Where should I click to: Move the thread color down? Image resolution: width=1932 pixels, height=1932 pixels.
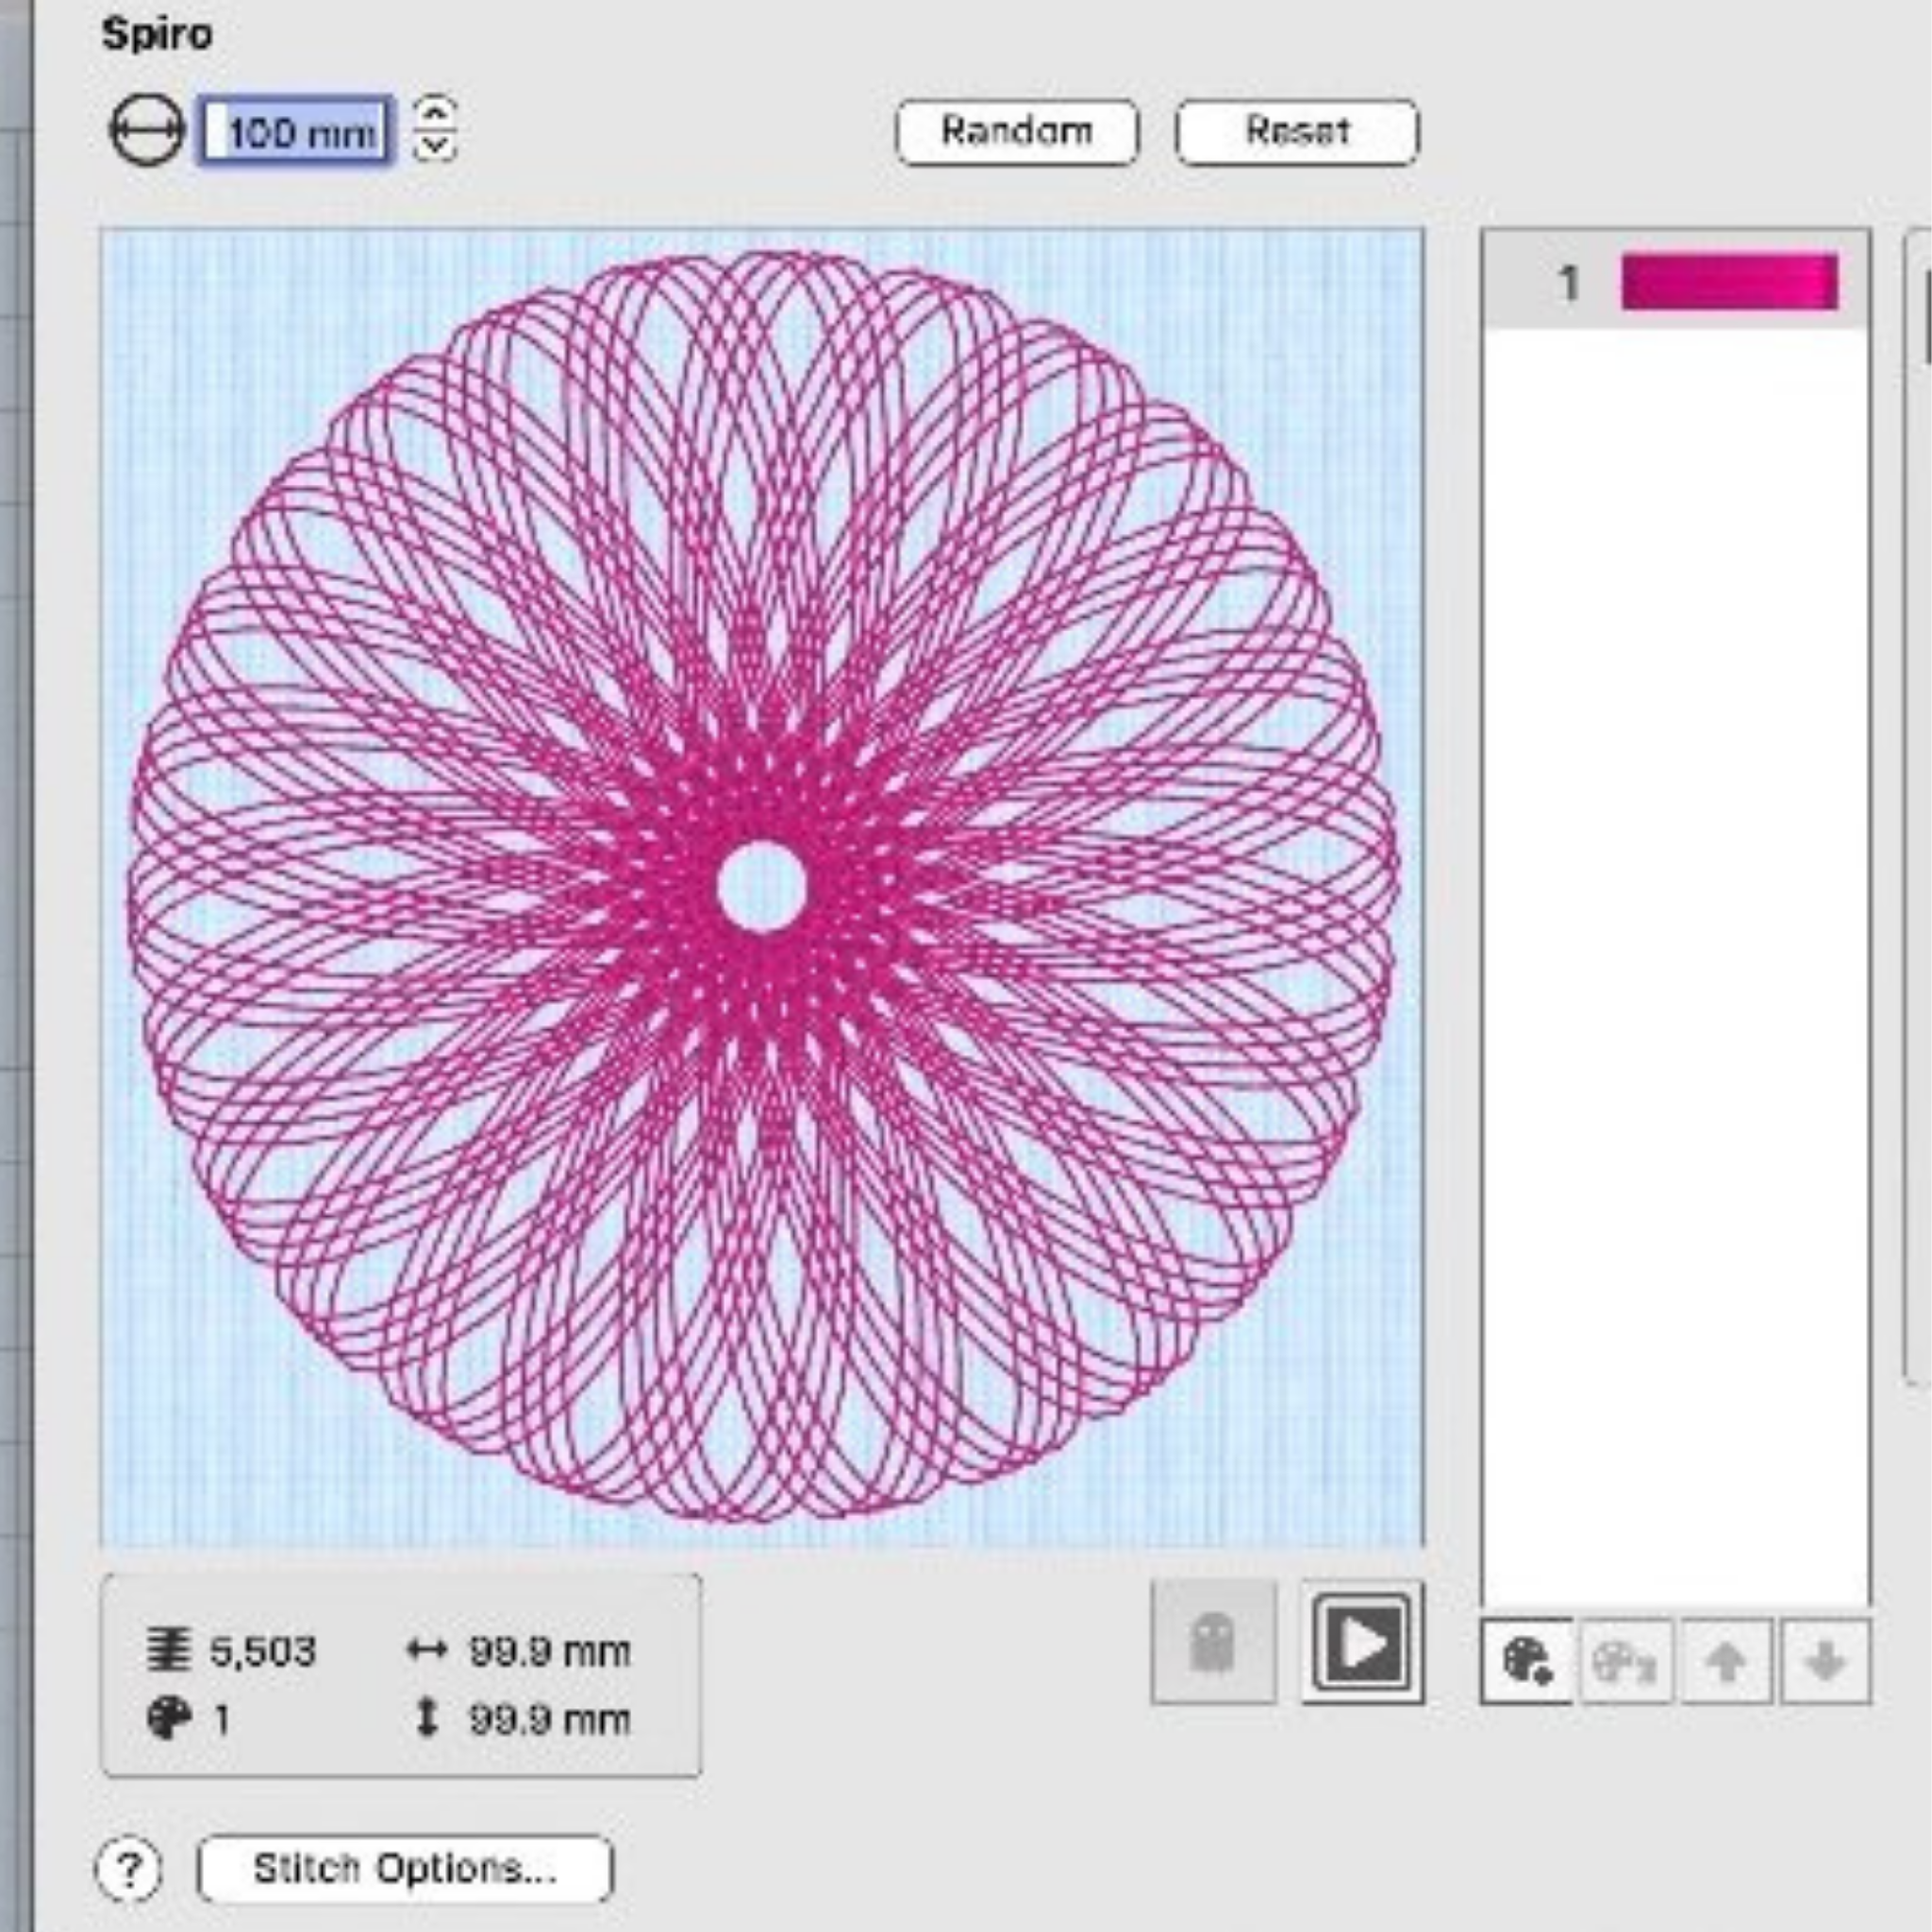(1825, 1661)
